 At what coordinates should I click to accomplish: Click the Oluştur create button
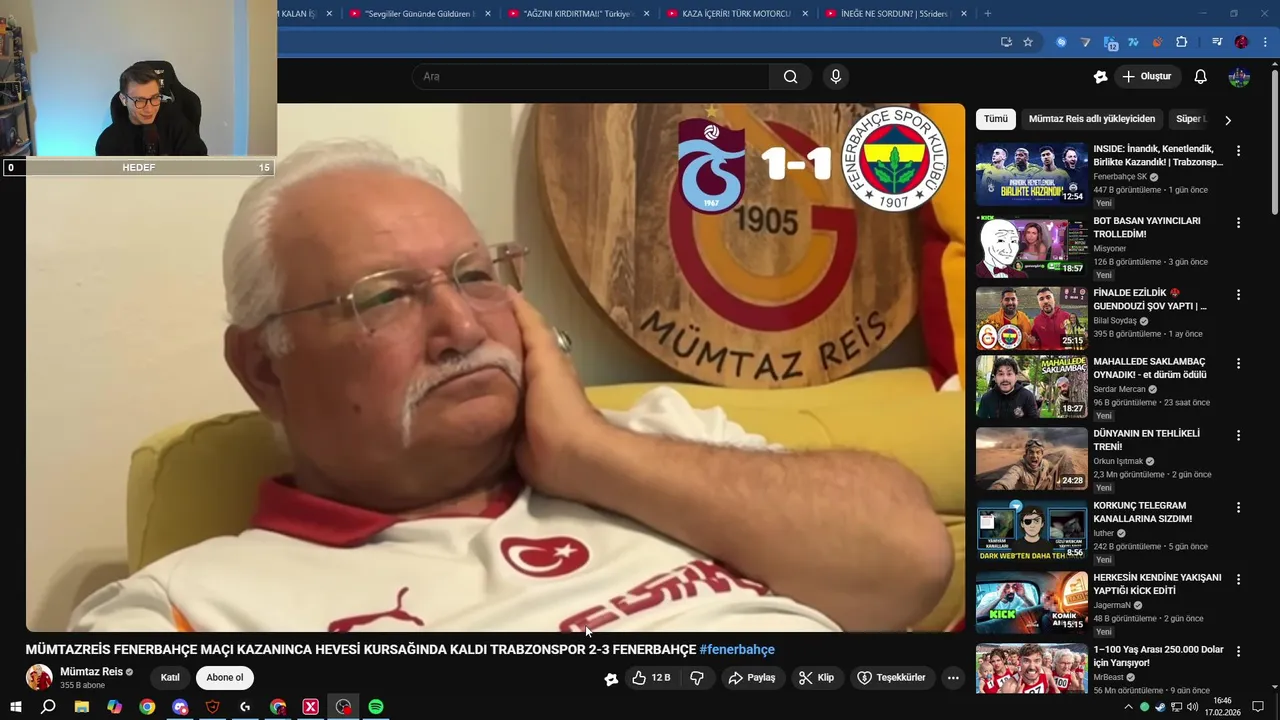[x=1147, y=77]
